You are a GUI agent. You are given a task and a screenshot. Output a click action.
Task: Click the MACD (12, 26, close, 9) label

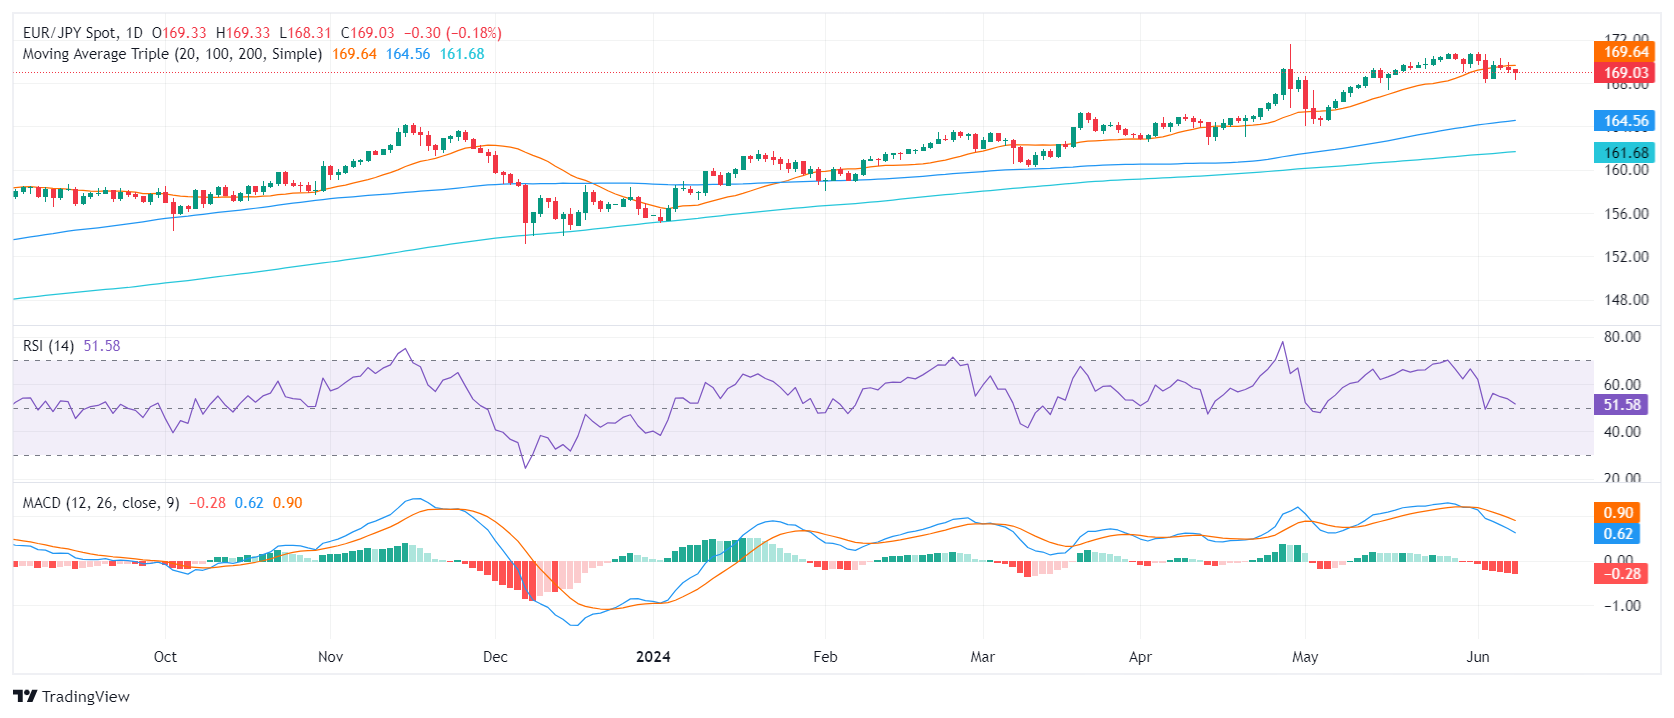point(101,503)
